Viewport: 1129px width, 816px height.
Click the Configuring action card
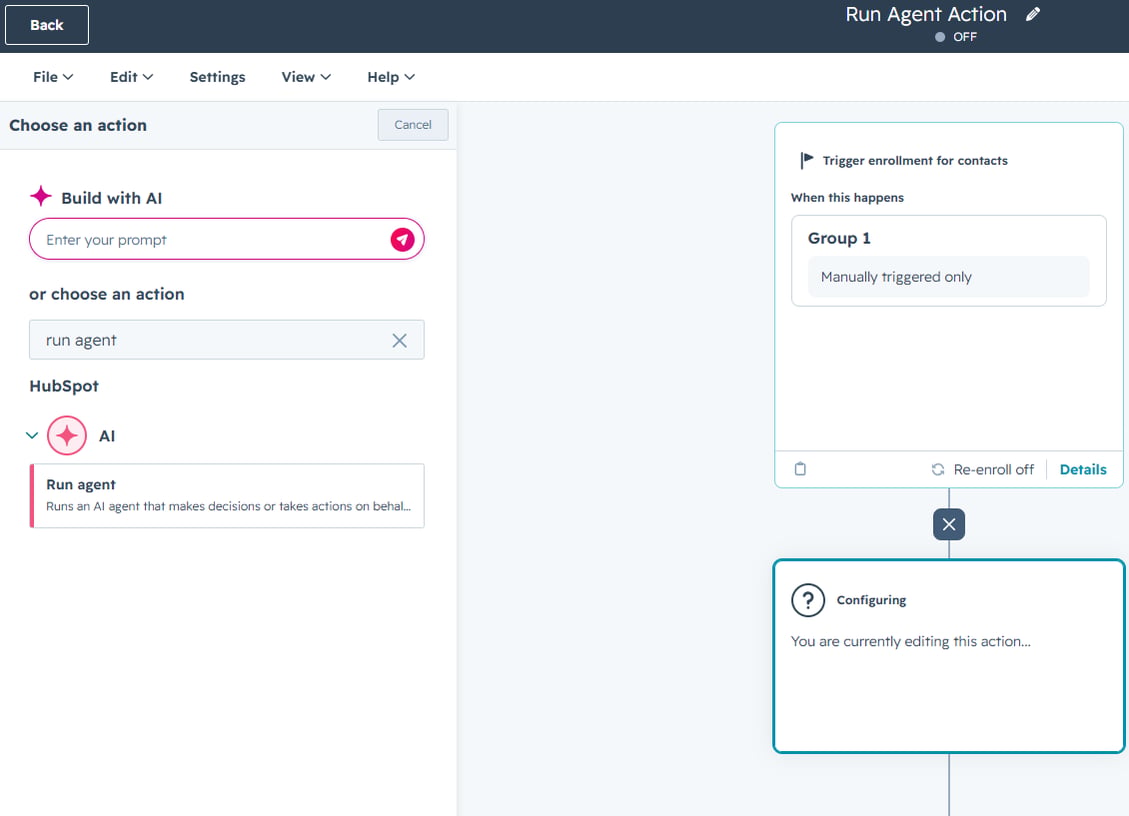(x=948, y=656)
